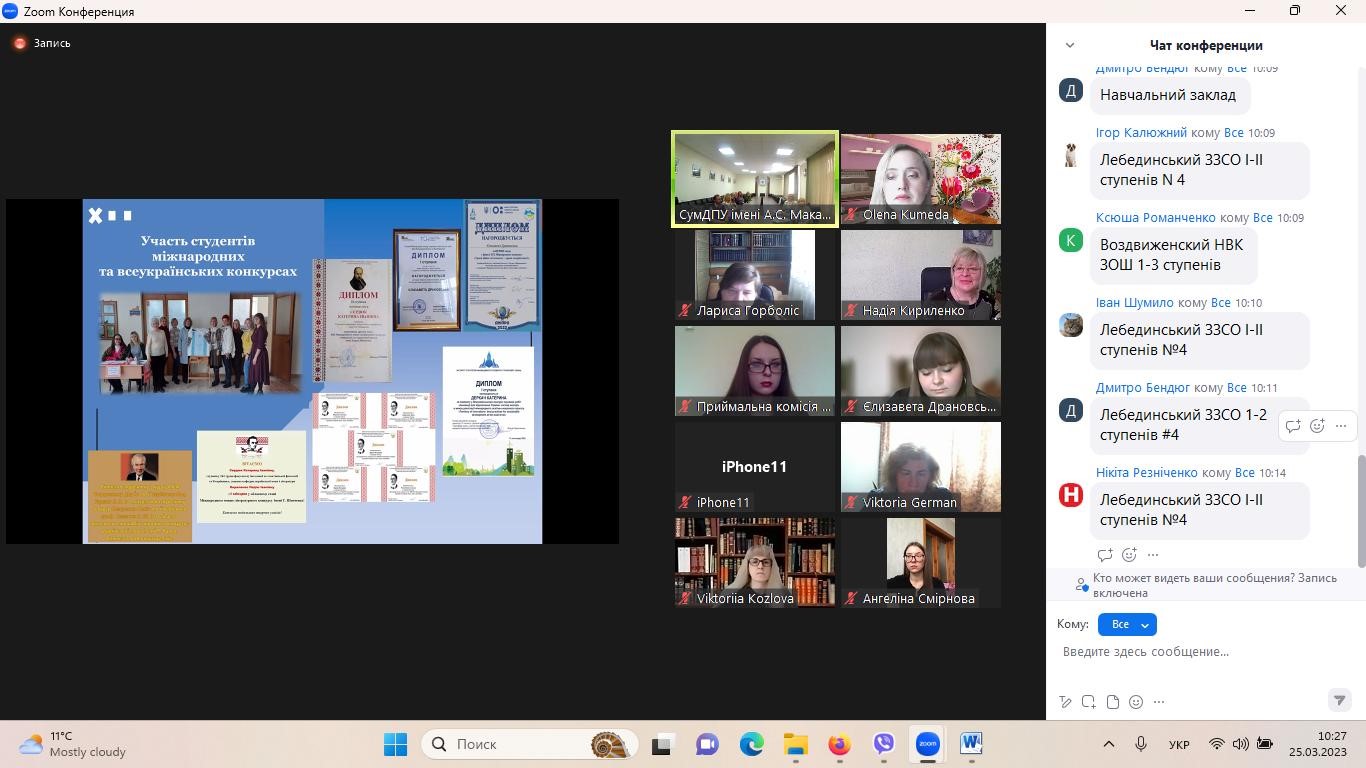The width and height of the screenshot is (1366, 768).
Task: Collapse the conference chat panel chevron
Action: point(1070,45)
